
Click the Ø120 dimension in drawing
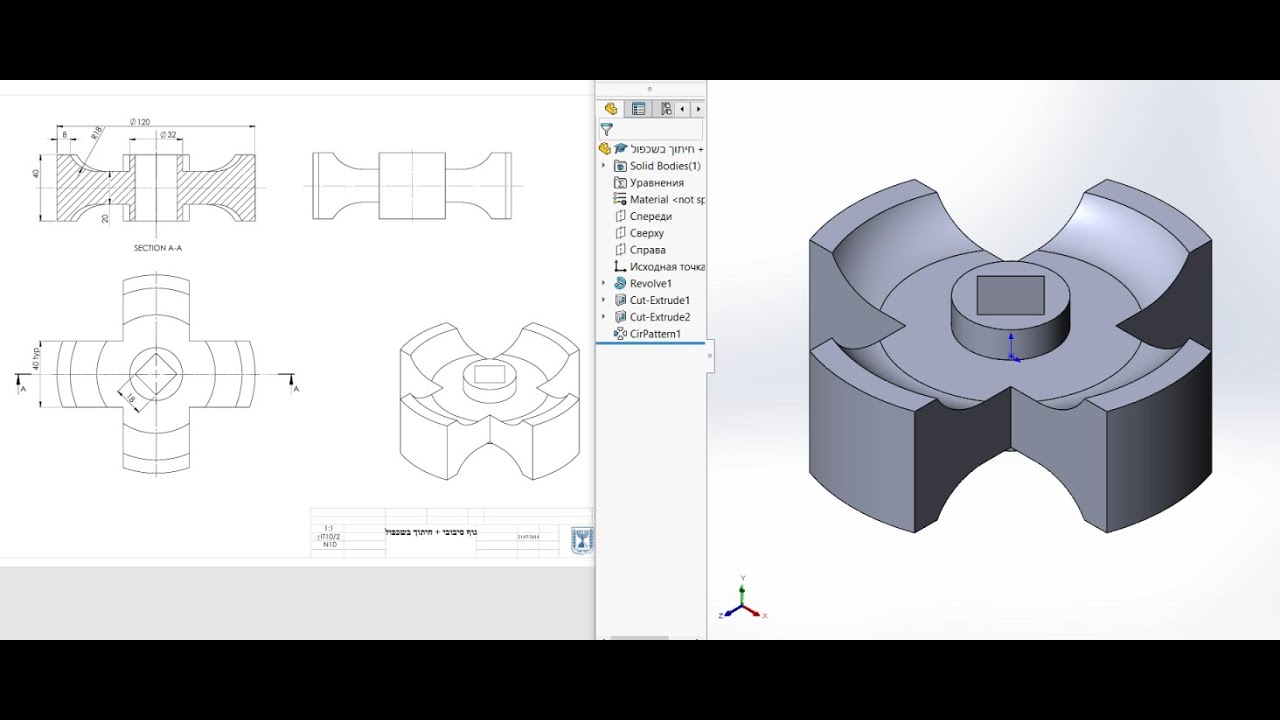[139, 122]
